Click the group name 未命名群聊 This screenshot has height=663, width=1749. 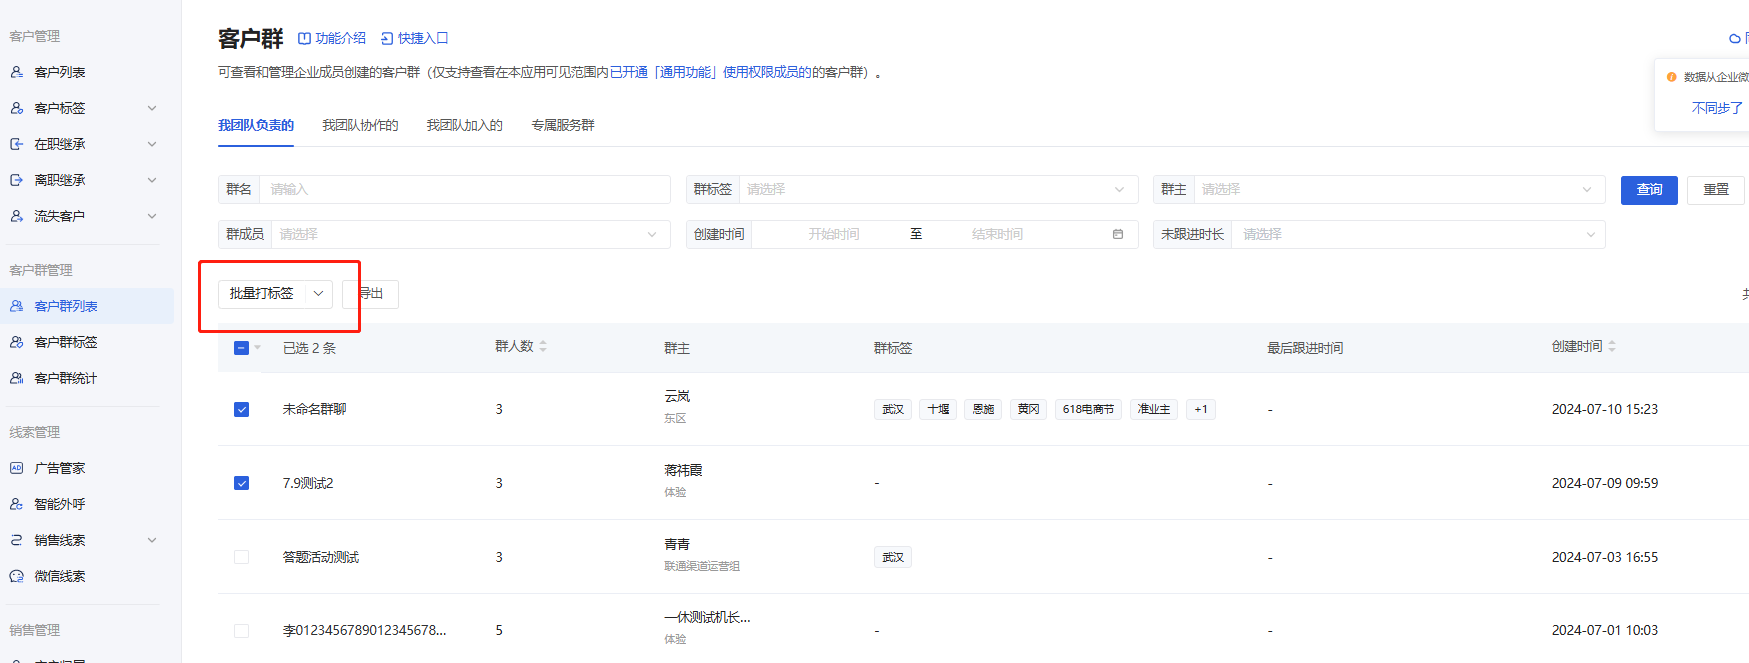point(314,409)
